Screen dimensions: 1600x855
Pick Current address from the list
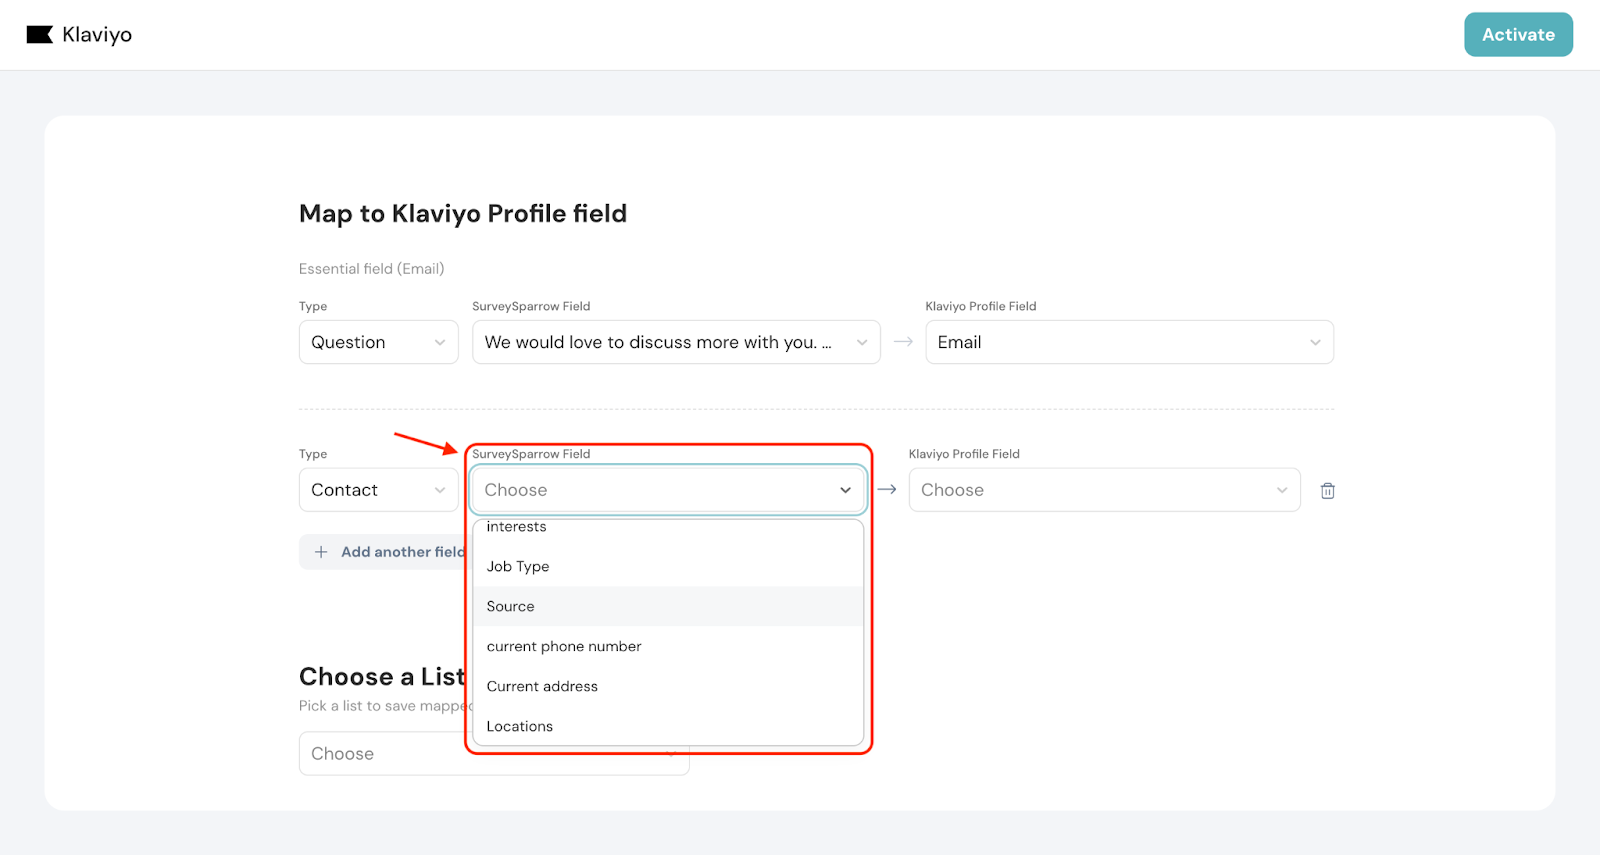[542, 687]
